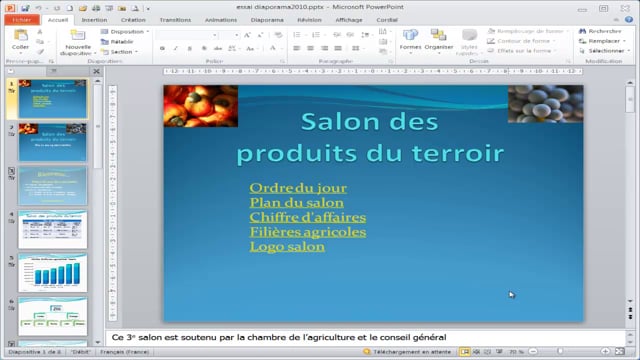
Task: Open the font size combo box
Action: [x=229, y=36]
